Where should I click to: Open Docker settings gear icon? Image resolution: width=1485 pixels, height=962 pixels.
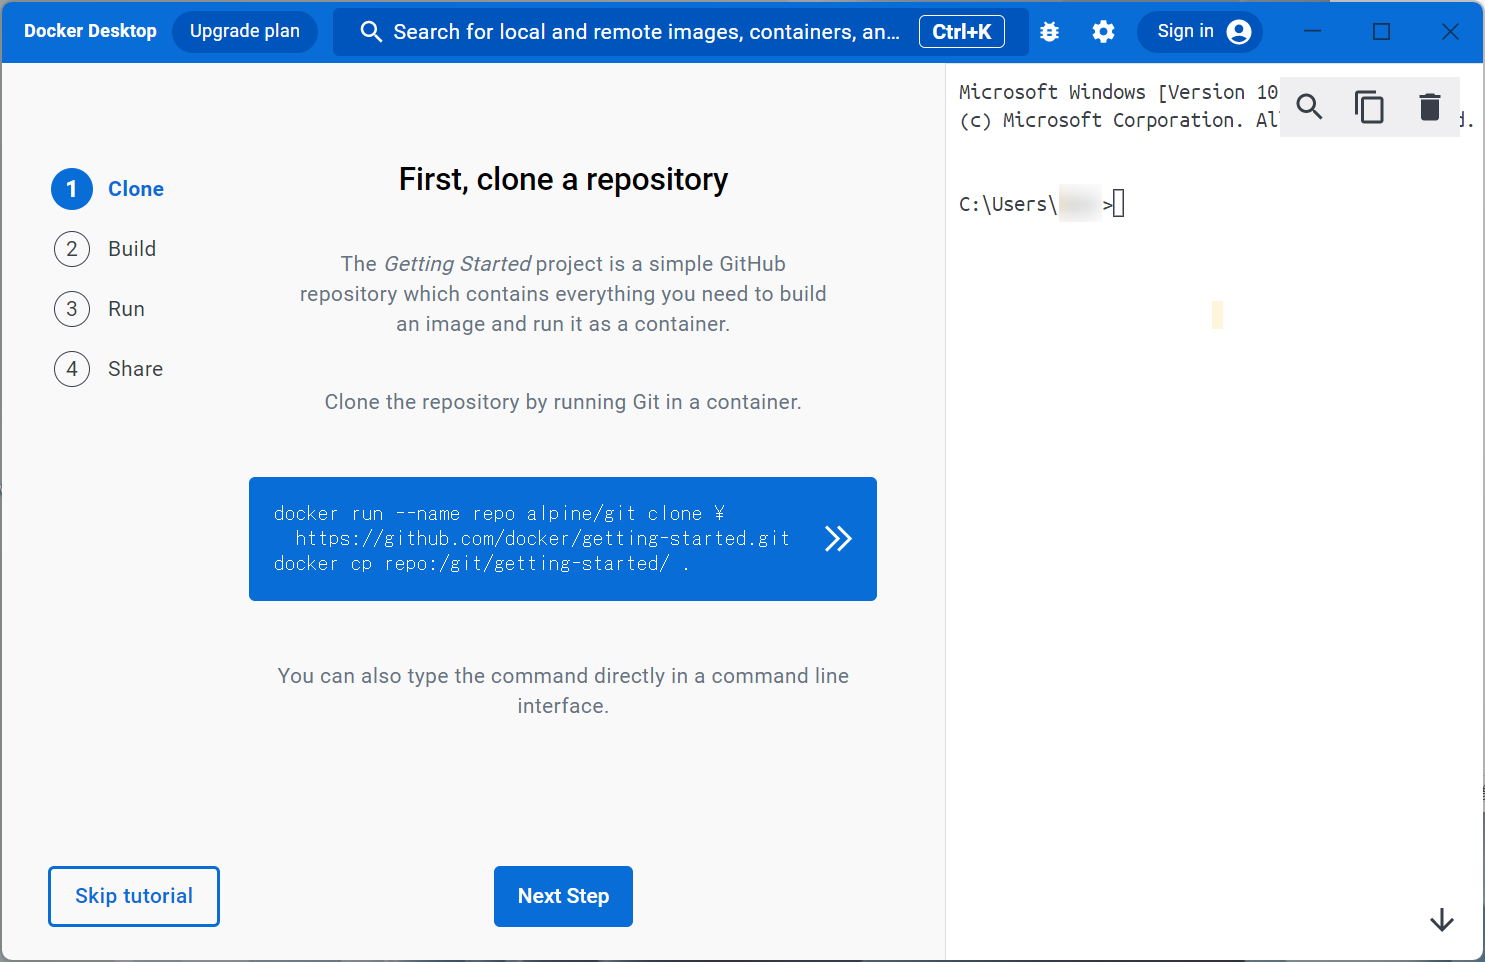[x=1103, y=32]
